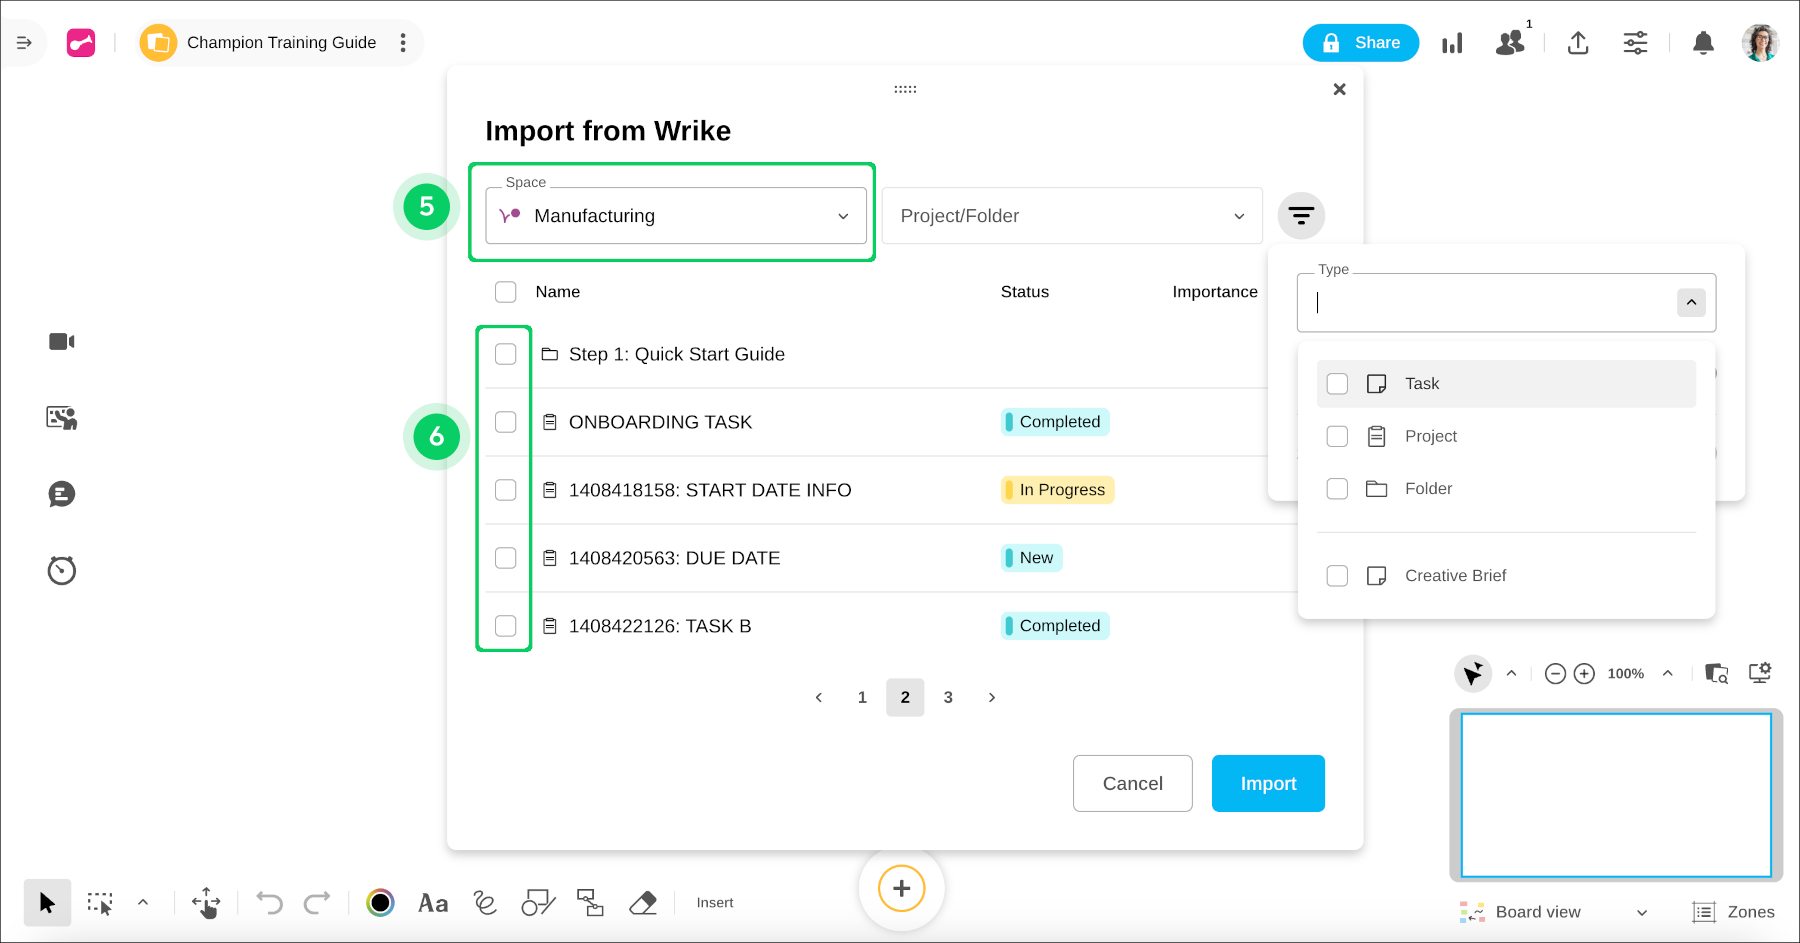
Task: Go to previous page arrow
Action: coord(819,698)
